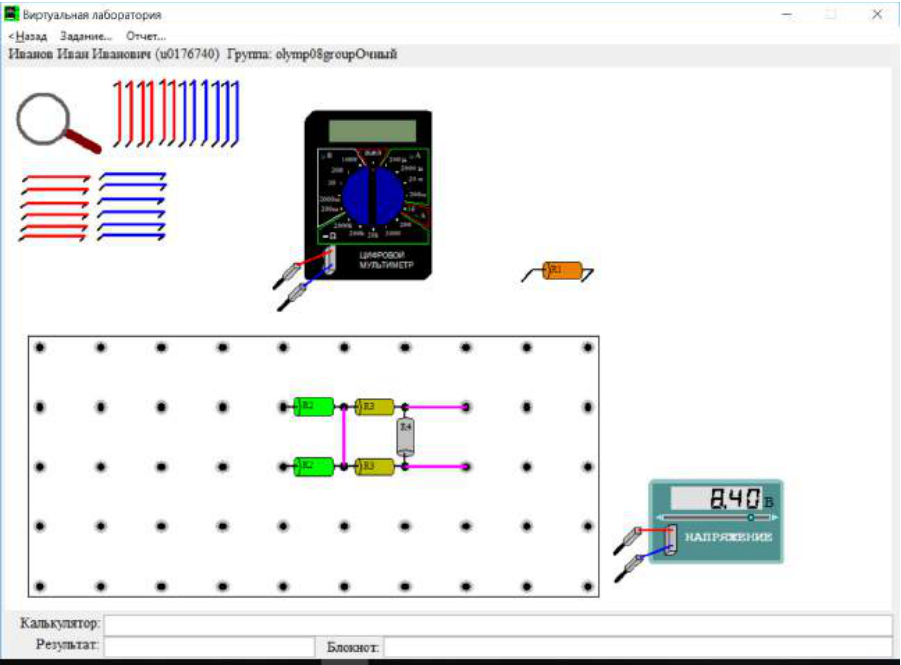The height and width of the screenshot is (665, 901).
Task: Click the gray vertical R4 resistor
Action: pos(405,437)
